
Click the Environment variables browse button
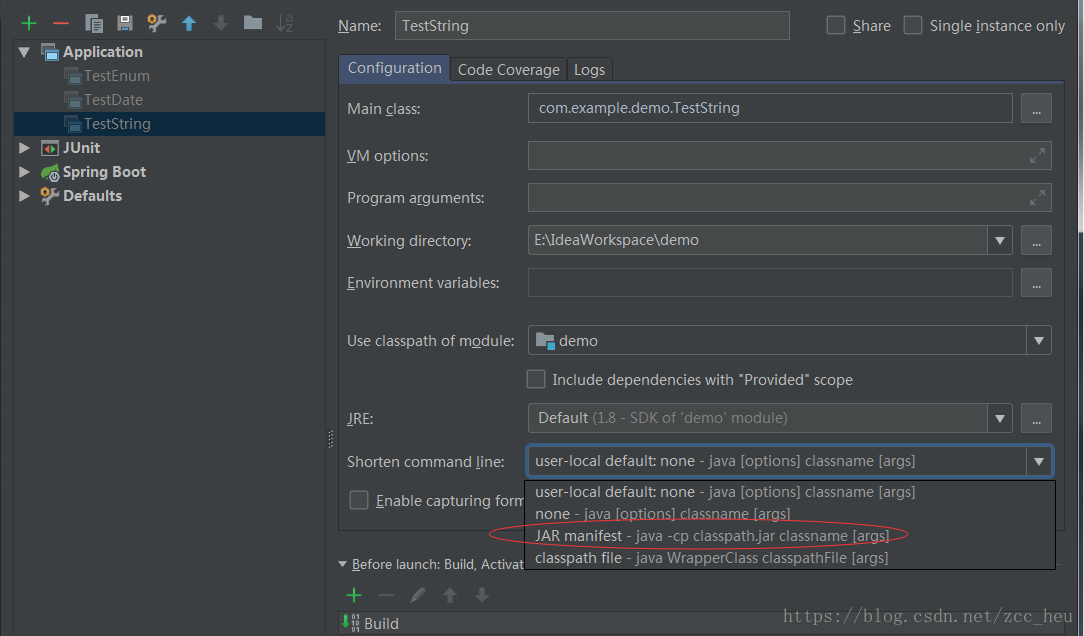(1036, 283)
